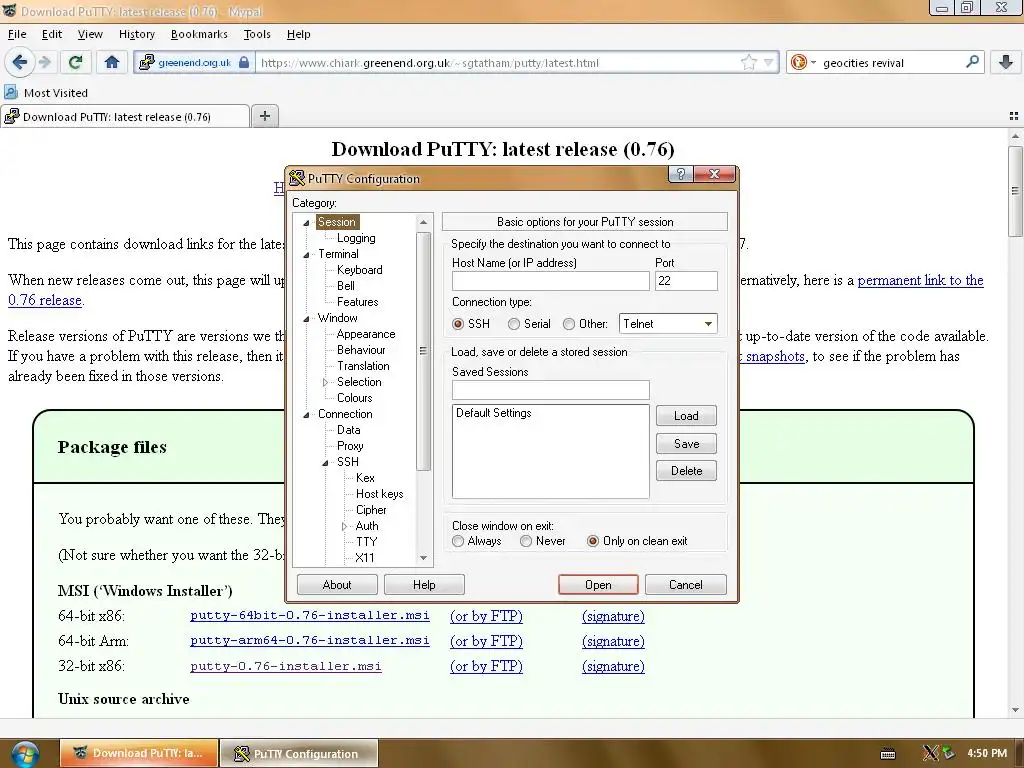Viewport: 1024px width, 768px height.
Task: Open the Downloads arrow icon in the toolbar
Action: (1006, 62)
